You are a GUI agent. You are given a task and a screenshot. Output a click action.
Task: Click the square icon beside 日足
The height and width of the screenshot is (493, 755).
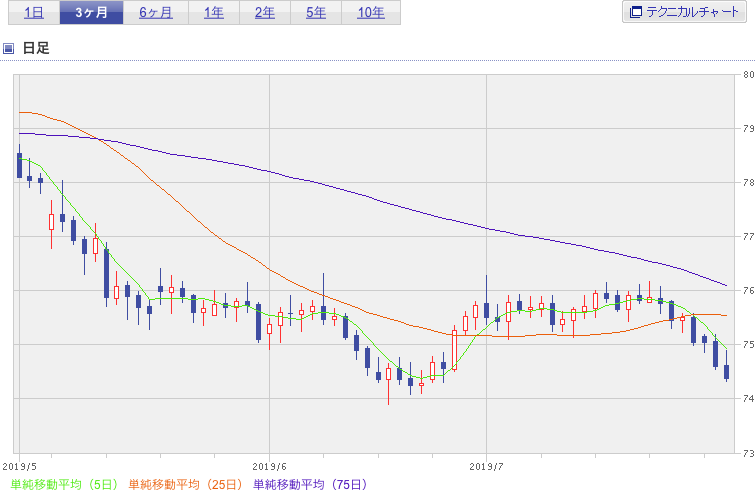pos(8,48)
